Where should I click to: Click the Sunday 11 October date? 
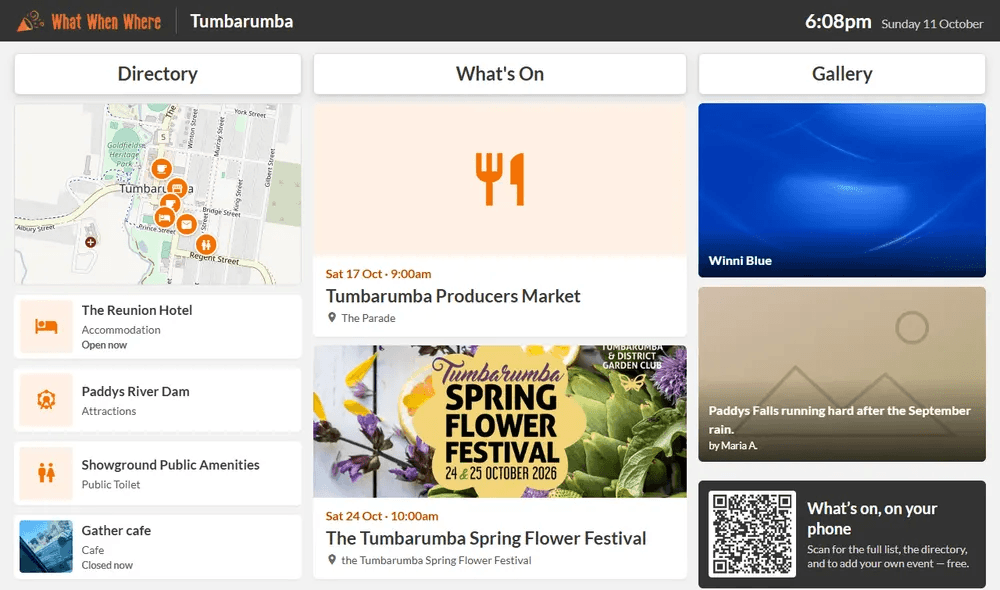coord(932,24)
